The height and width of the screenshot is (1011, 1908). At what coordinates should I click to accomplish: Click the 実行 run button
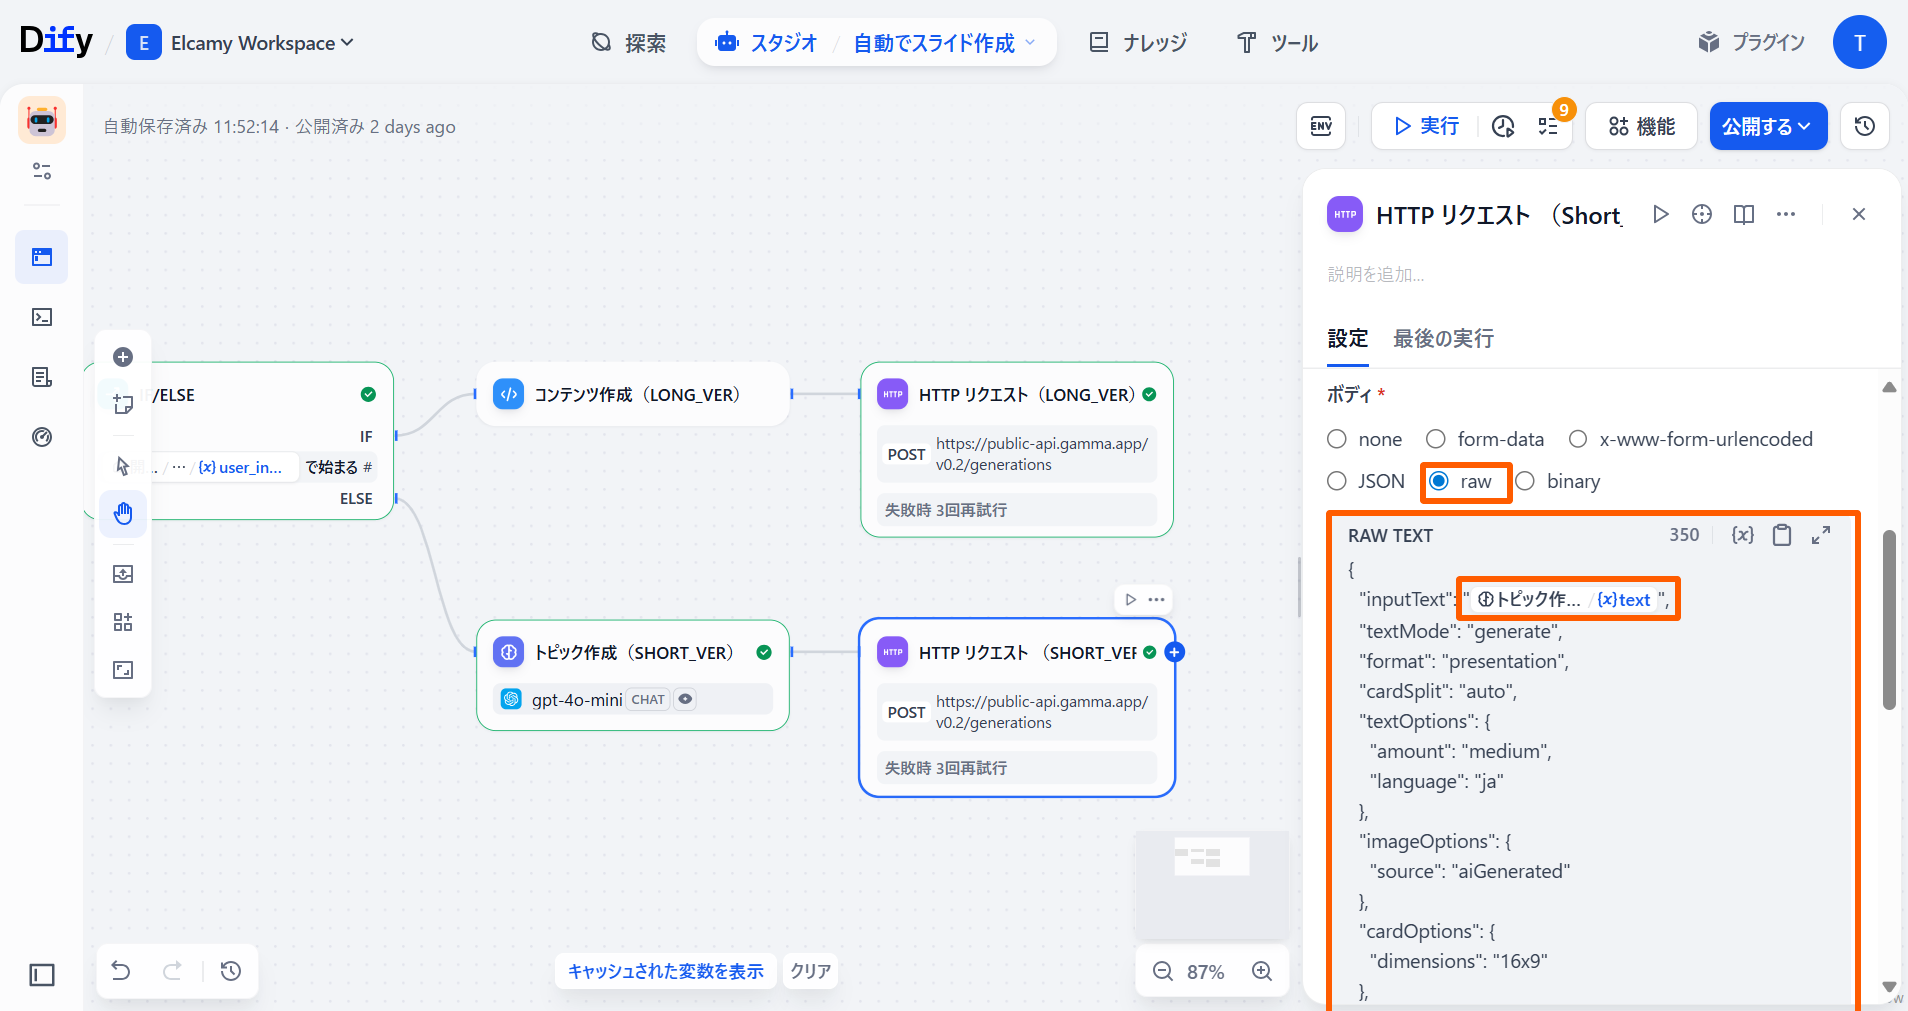pyautogui.click(x=1427, y=126)
